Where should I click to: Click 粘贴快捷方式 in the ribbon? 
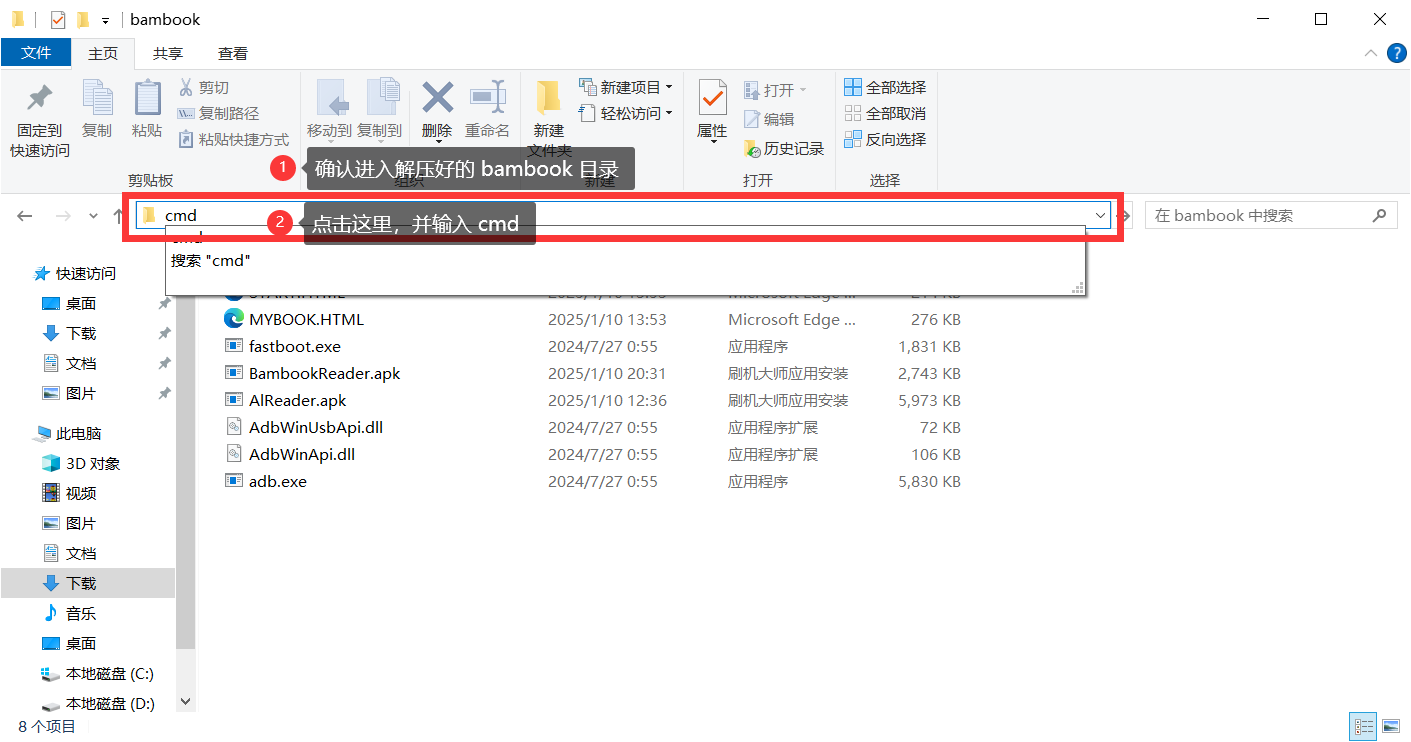point(233,140)
